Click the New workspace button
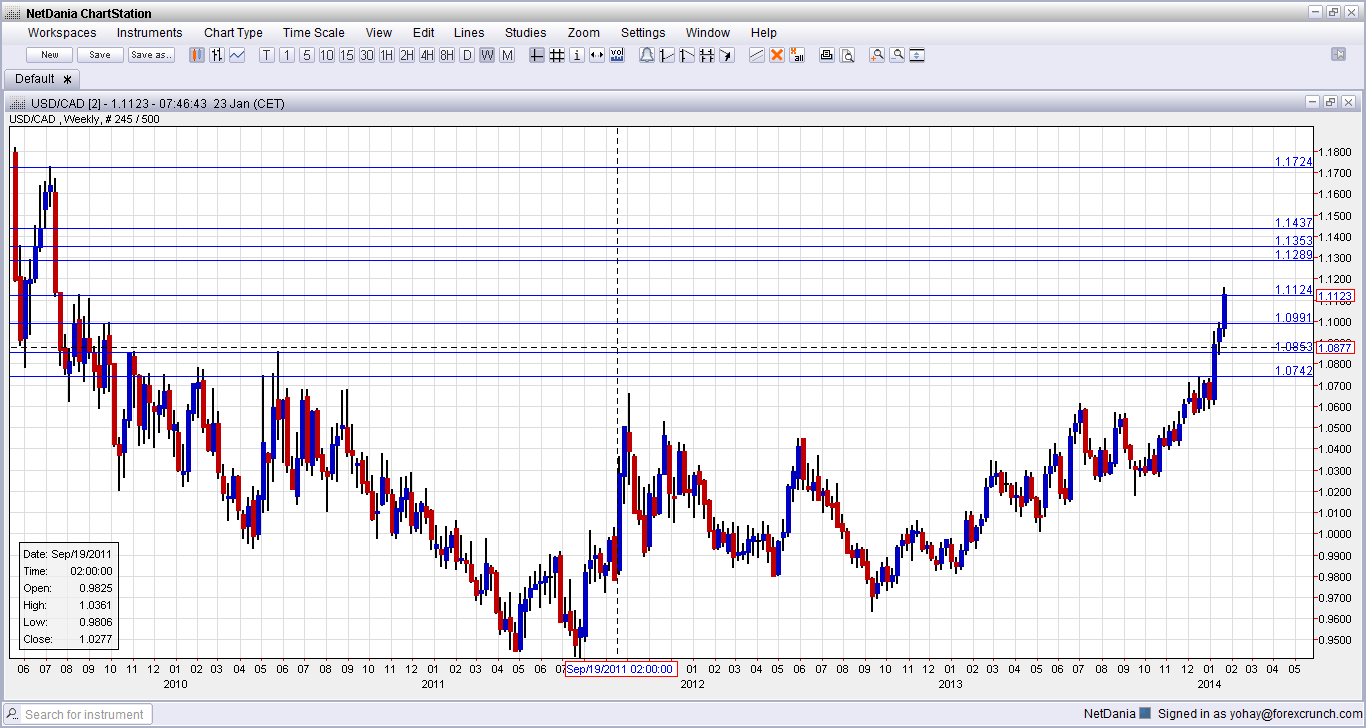 50,55
